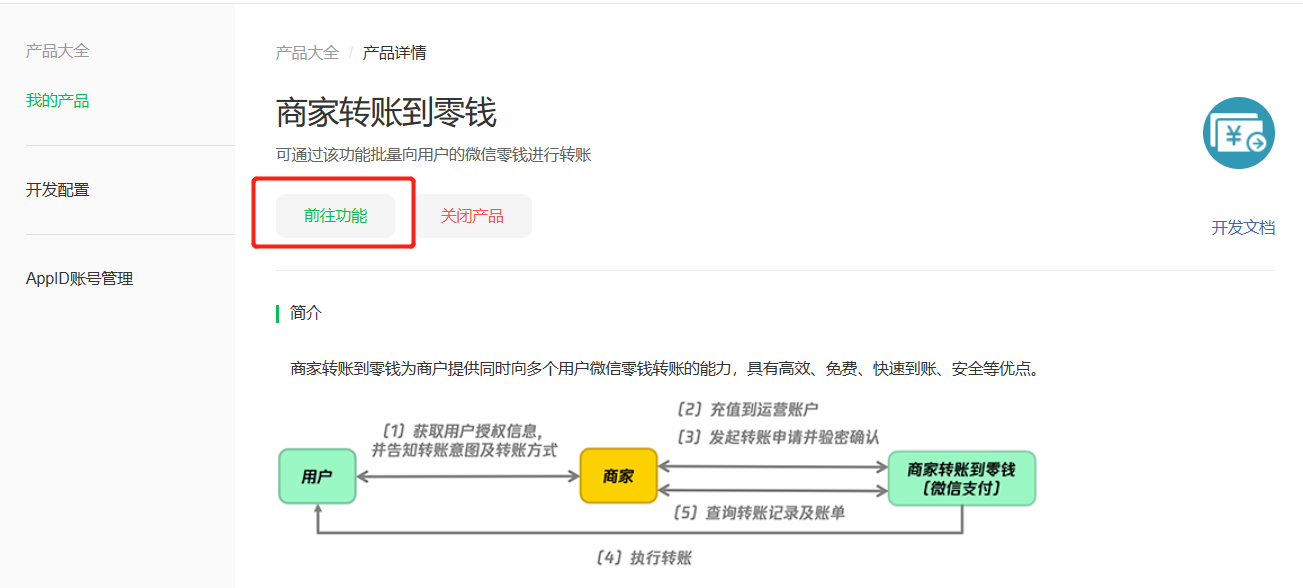Click the 商家转账到零钱 page title

pos(386,113)
